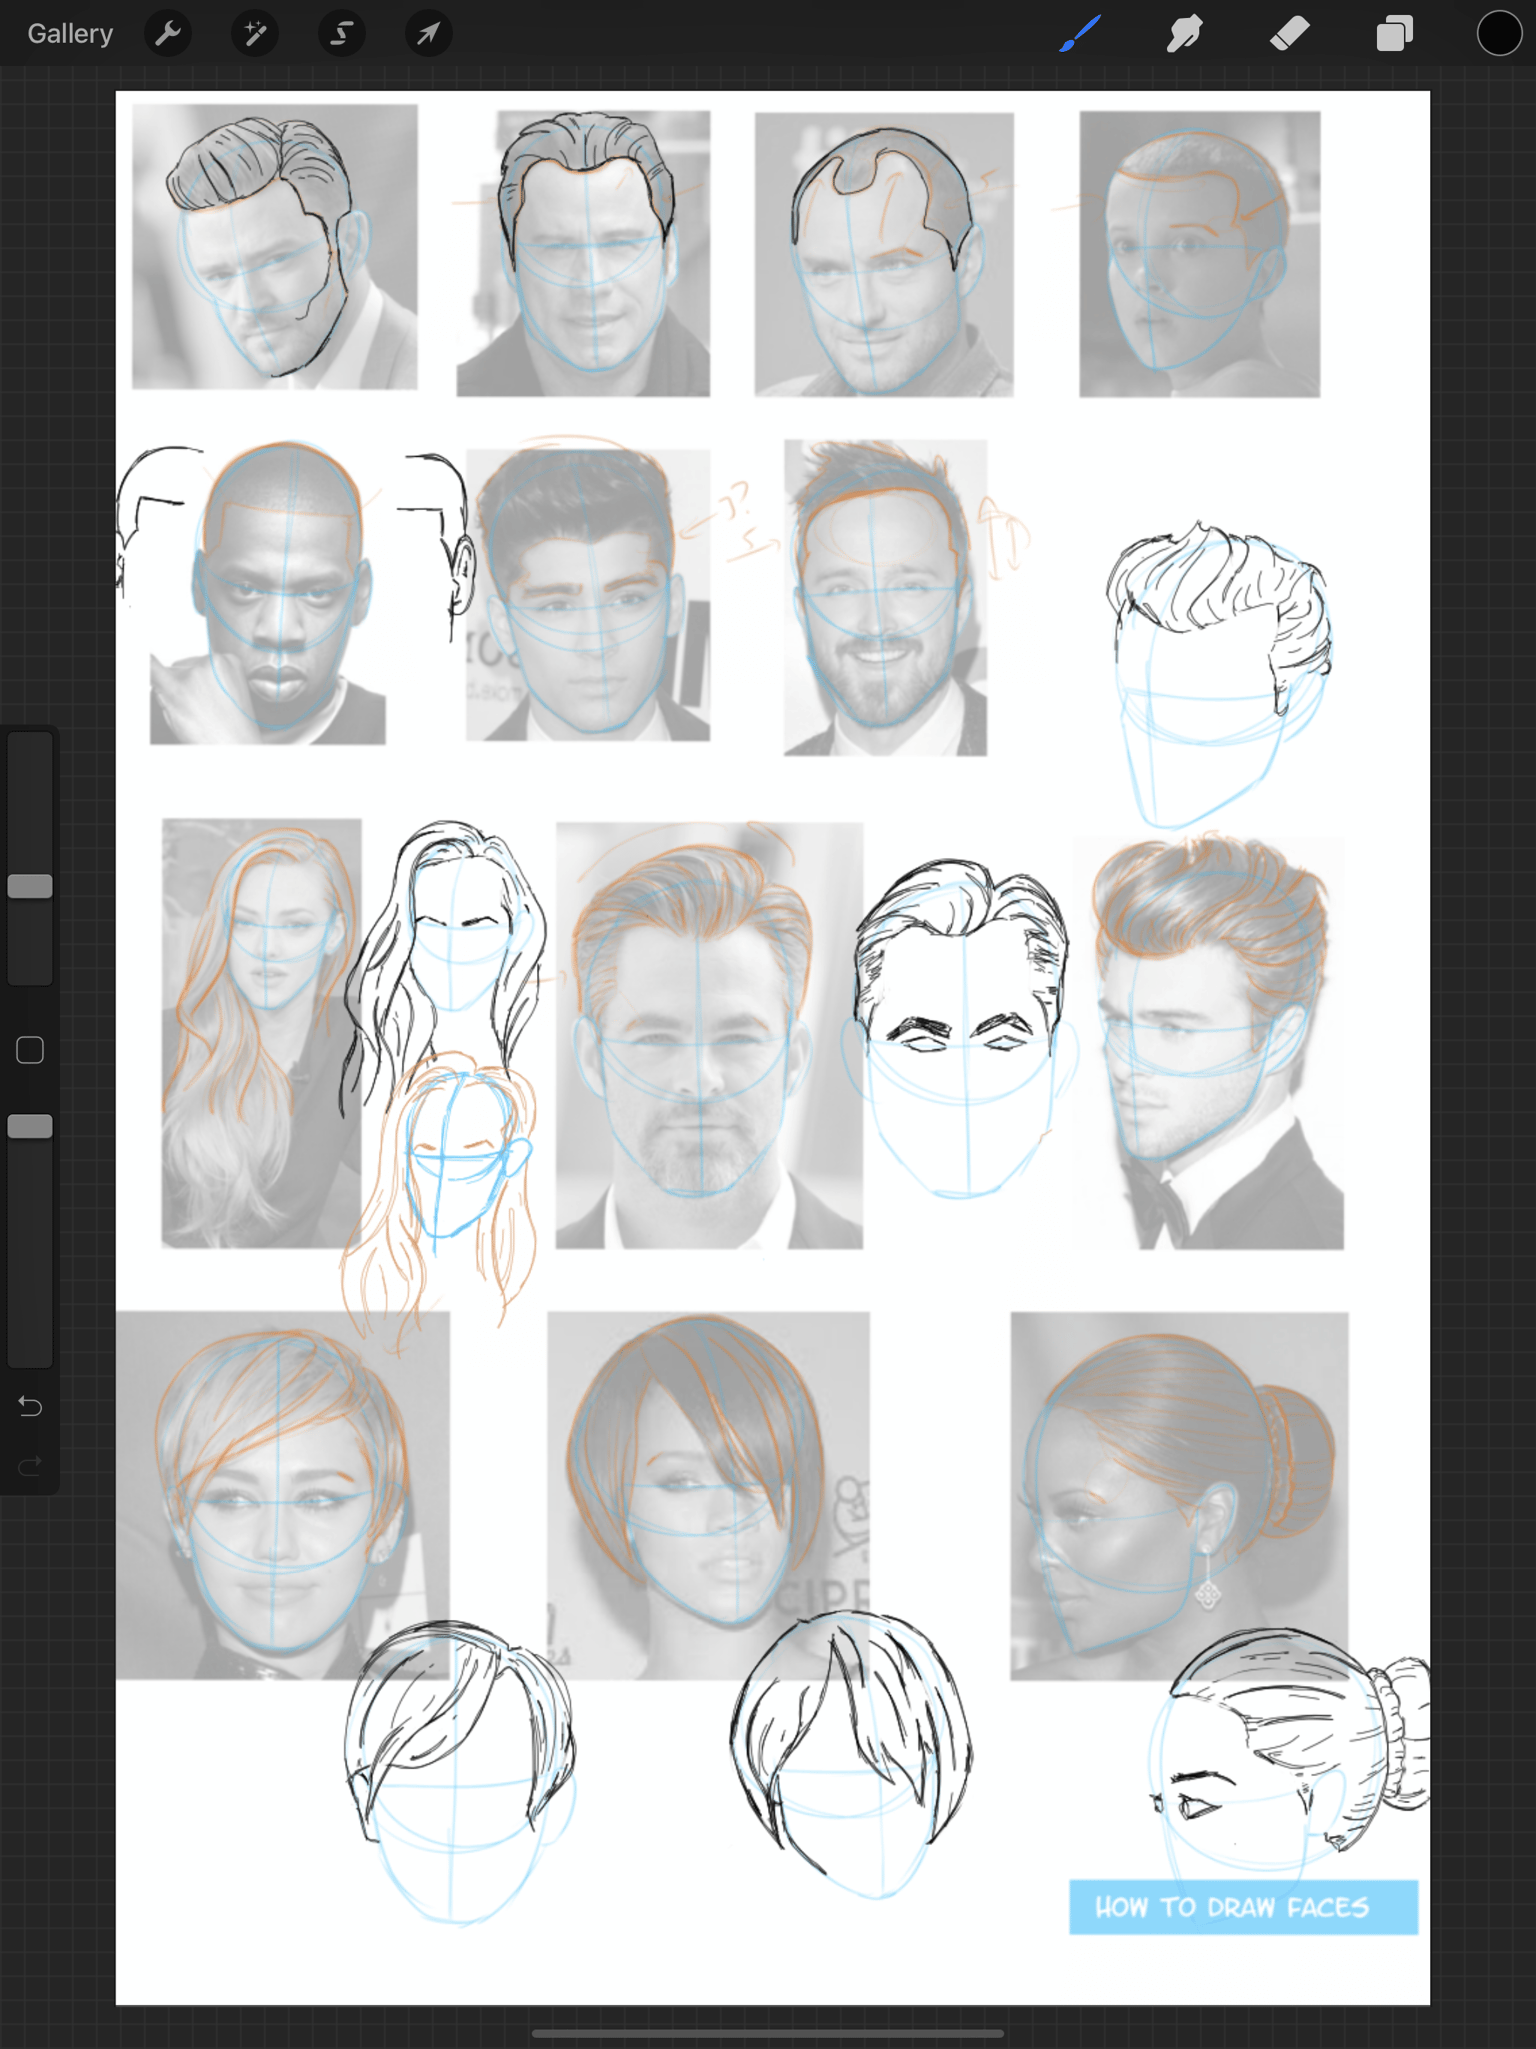Image resolution: width=1536 pixels, height=2049 pixels.
Task: Select the Smudge tool
Action: click(1185, 33)
